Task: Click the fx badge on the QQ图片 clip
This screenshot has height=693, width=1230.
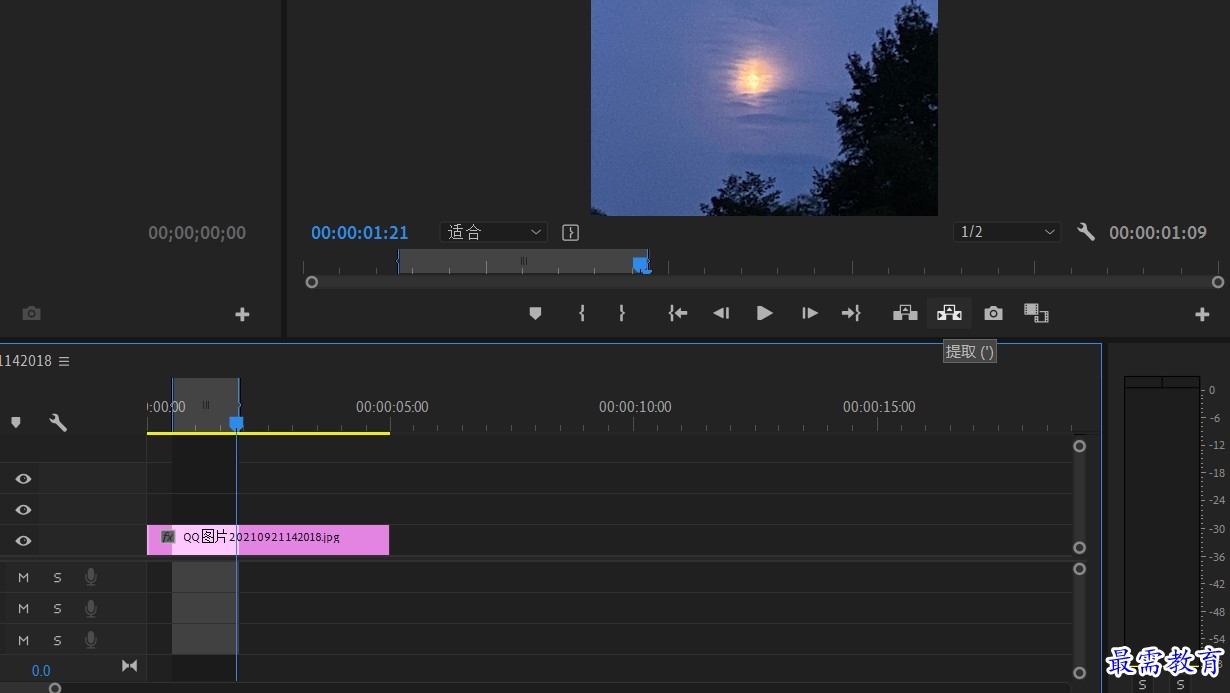Action: (x=168, y=537)
